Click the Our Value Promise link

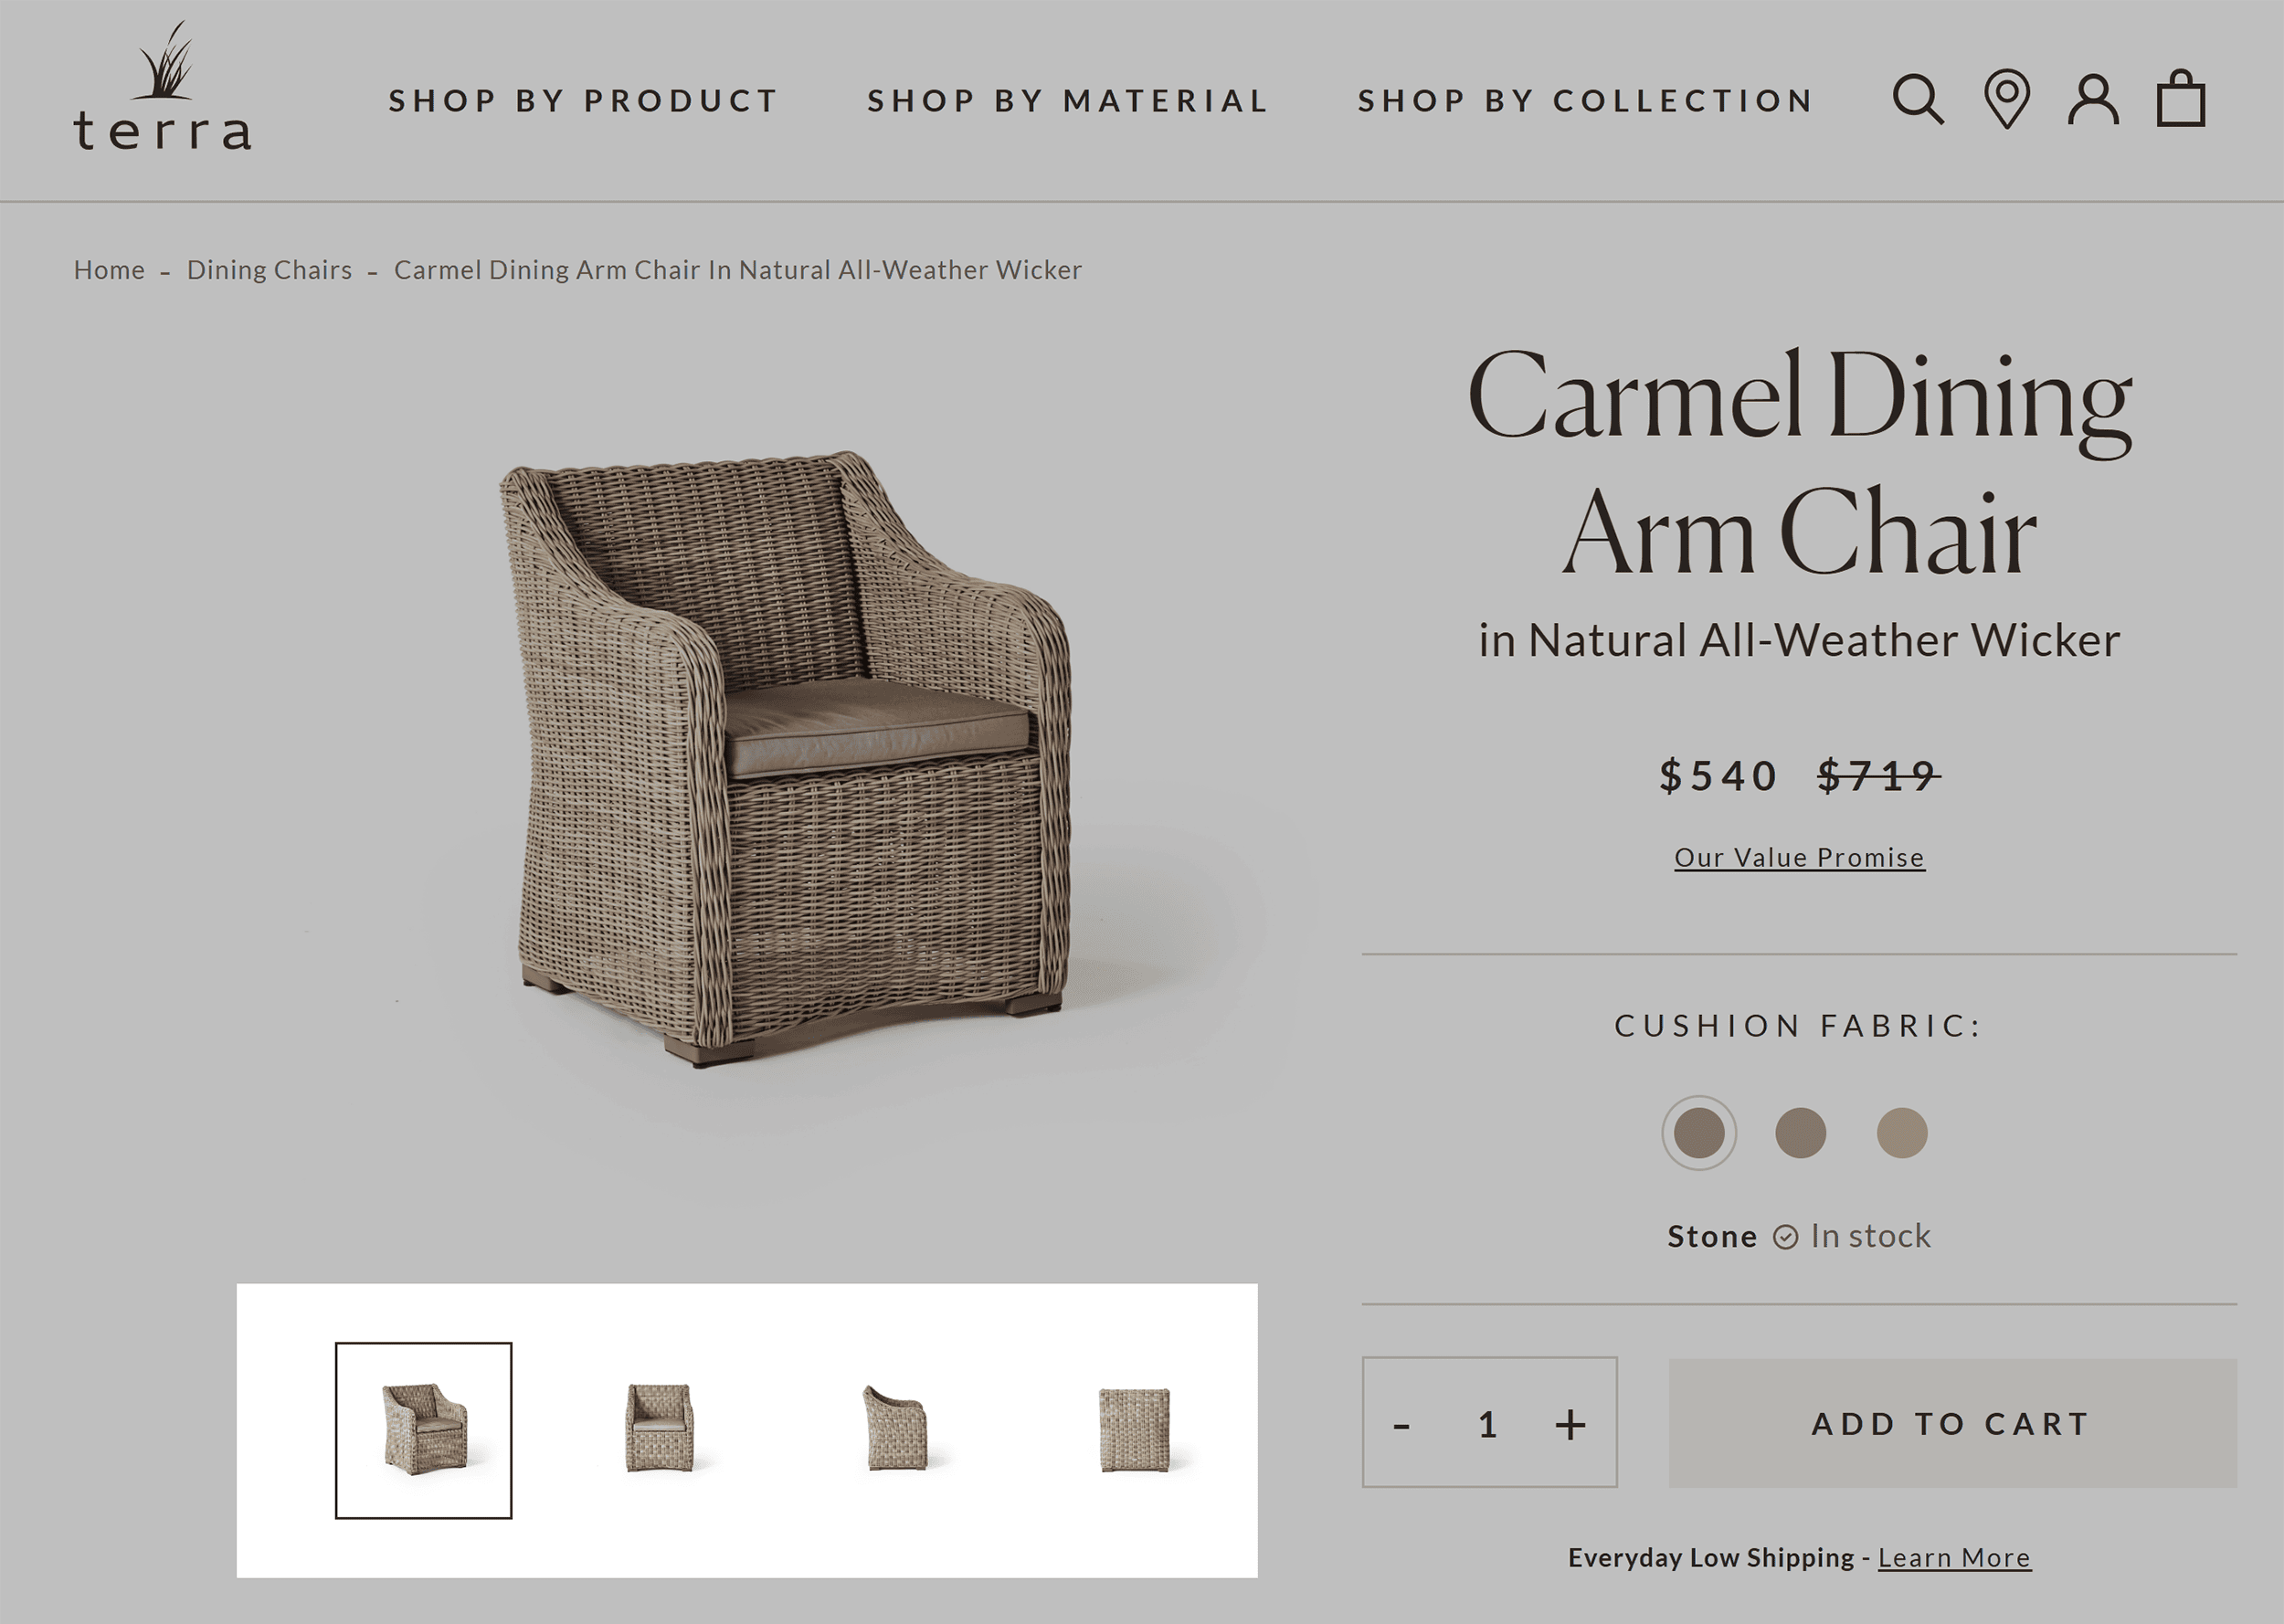click(x=1799, y=856)
